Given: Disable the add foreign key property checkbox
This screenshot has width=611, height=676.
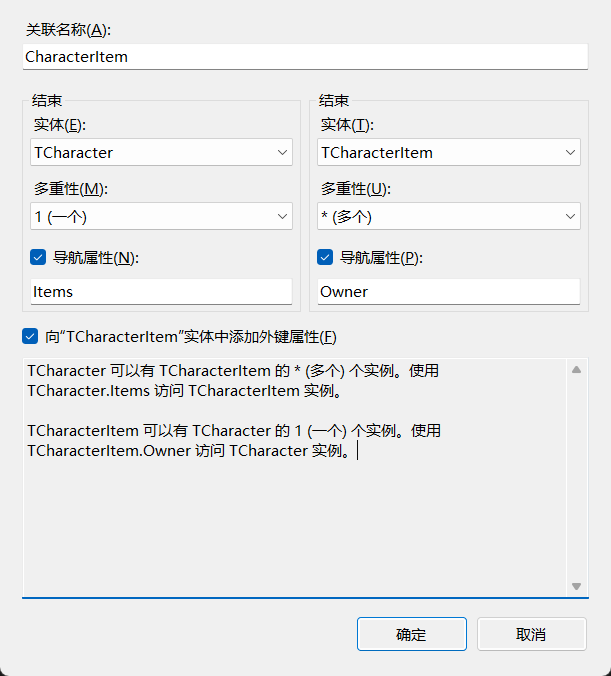Looking at the screenshot, I should pyautogui.click(x=31, y=336).
